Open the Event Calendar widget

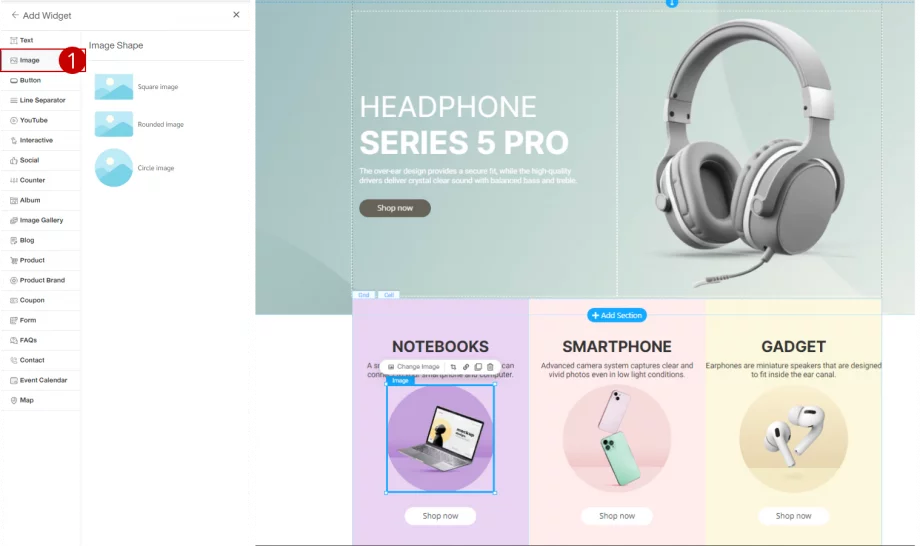coord(40,381)
